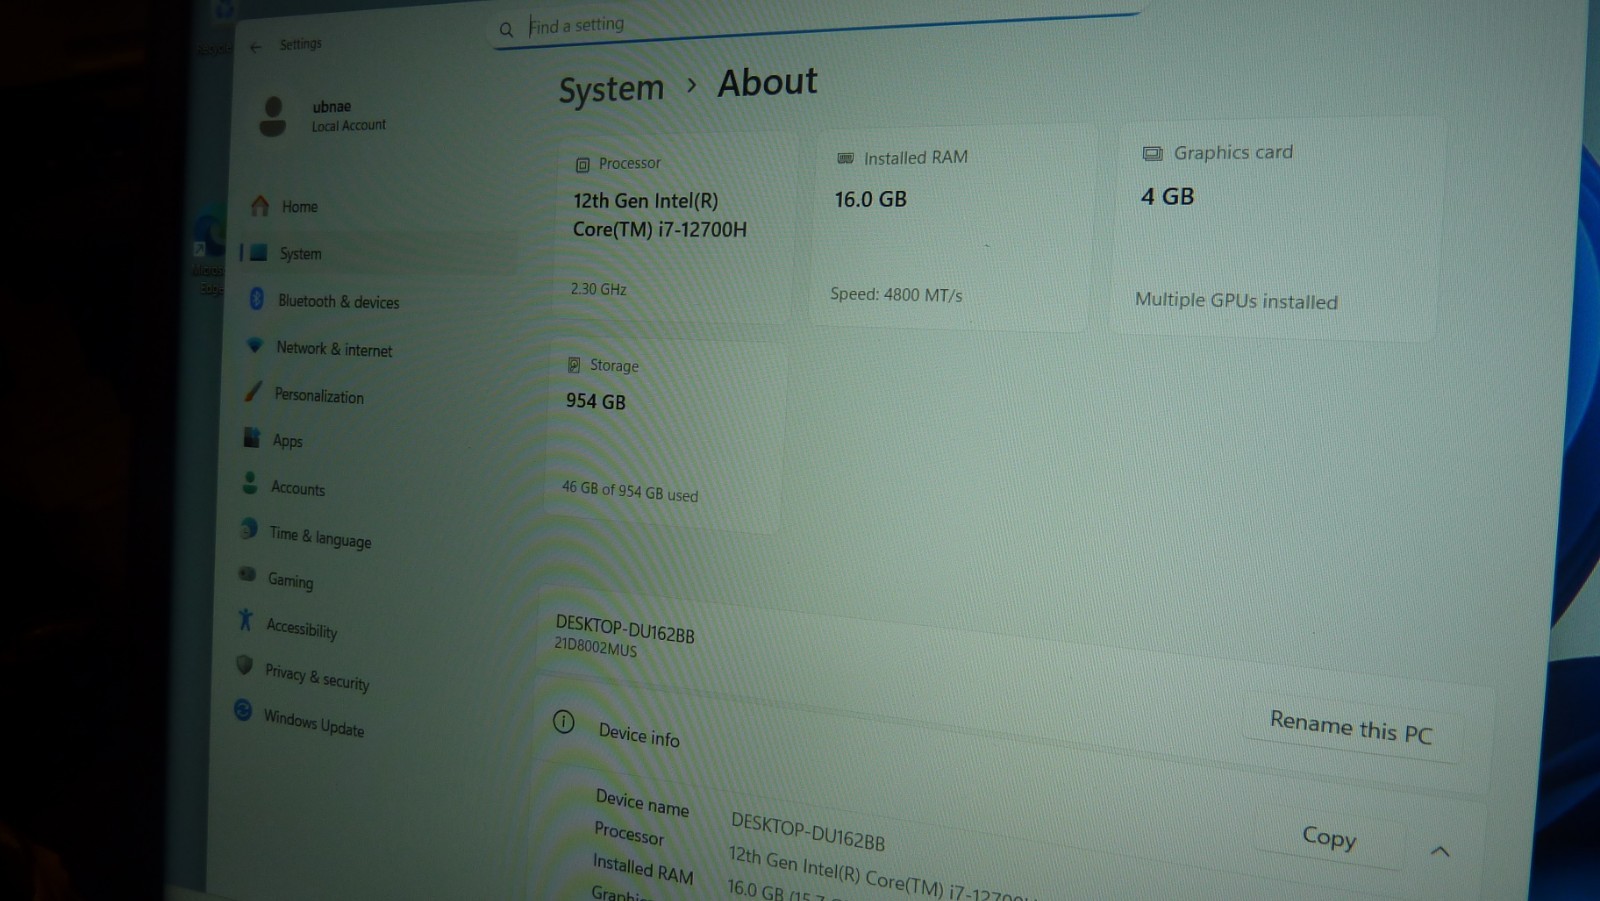Image resolution: width=1600 pixels, height=901 pixels.
Task: Click the Processor row in Device info
Action: coord(629,833)
